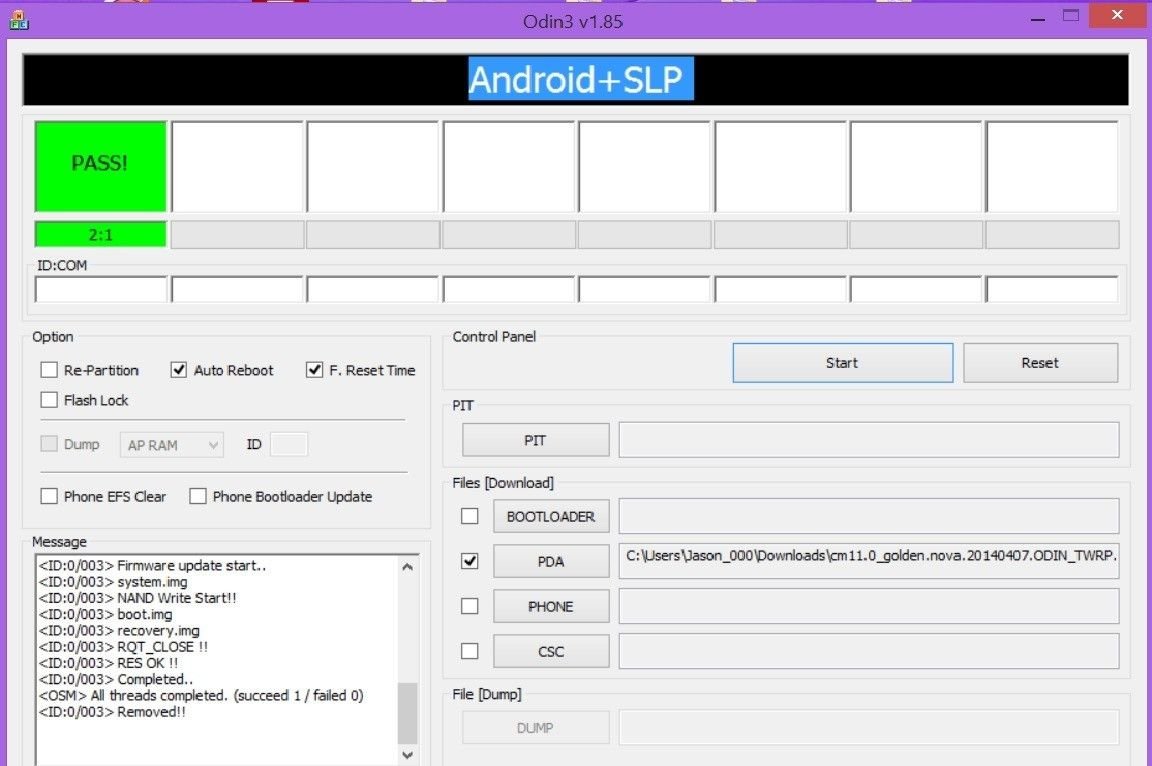Click the BOOTLOADER file button
The height and width of the screenshot is (766, 1152).
pyautogui.click(x=551, y=516)
